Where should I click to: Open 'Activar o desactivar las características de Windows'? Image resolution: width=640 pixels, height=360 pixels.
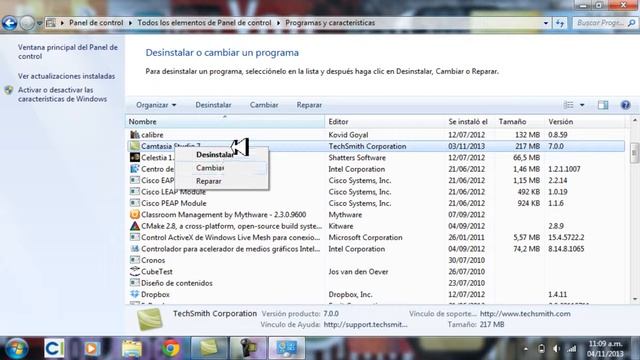62,94
